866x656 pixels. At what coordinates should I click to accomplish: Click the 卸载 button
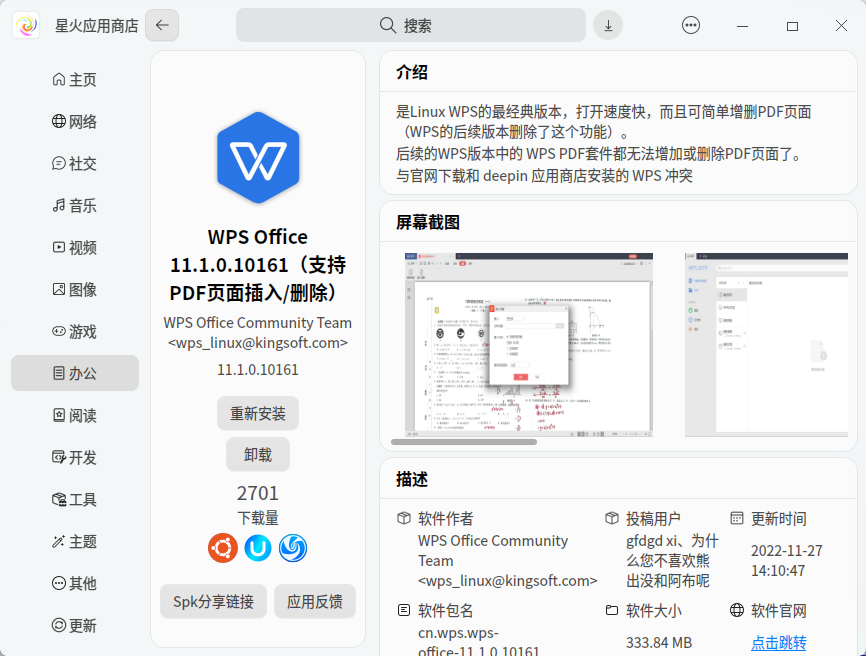pyautogui.click(x=257, y=454)
